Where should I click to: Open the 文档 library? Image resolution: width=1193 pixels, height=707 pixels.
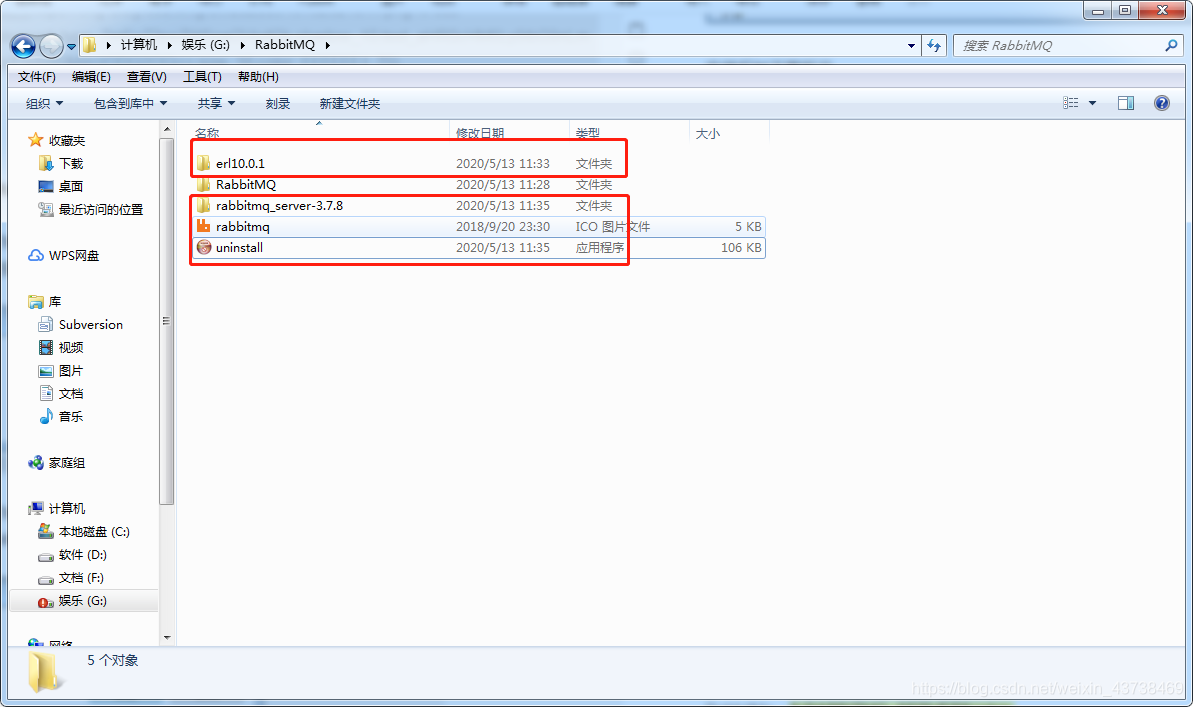[x=71, y=393]
